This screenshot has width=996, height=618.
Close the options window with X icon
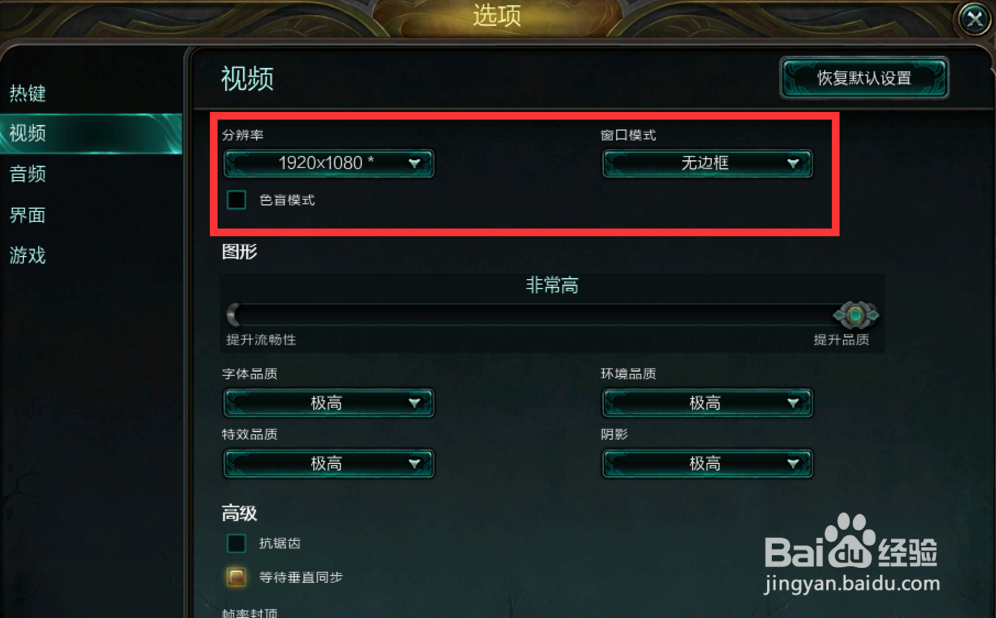point(974,20)
